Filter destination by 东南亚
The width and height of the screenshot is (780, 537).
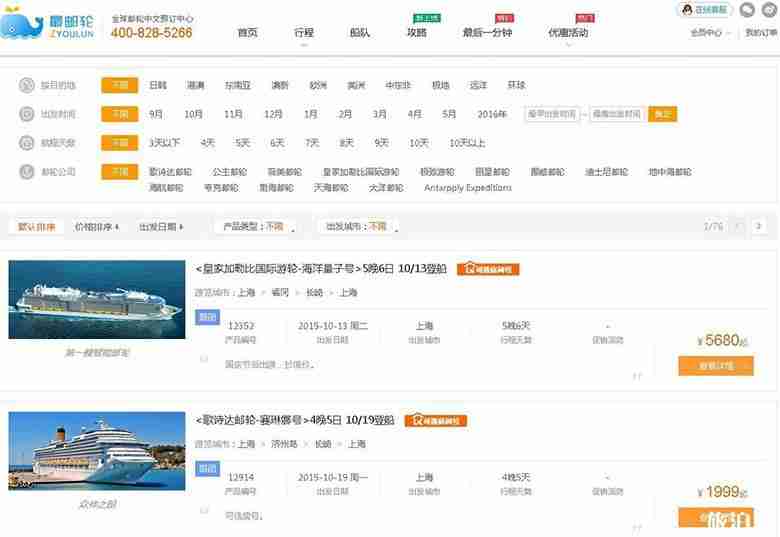[237, 85]
